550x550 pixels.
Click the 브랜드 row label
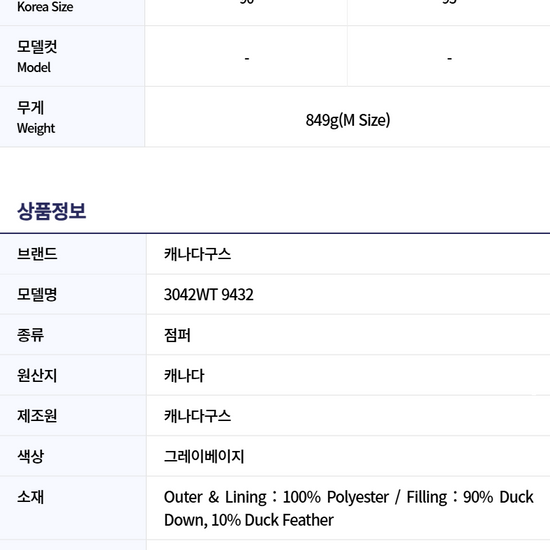point(37,254)
